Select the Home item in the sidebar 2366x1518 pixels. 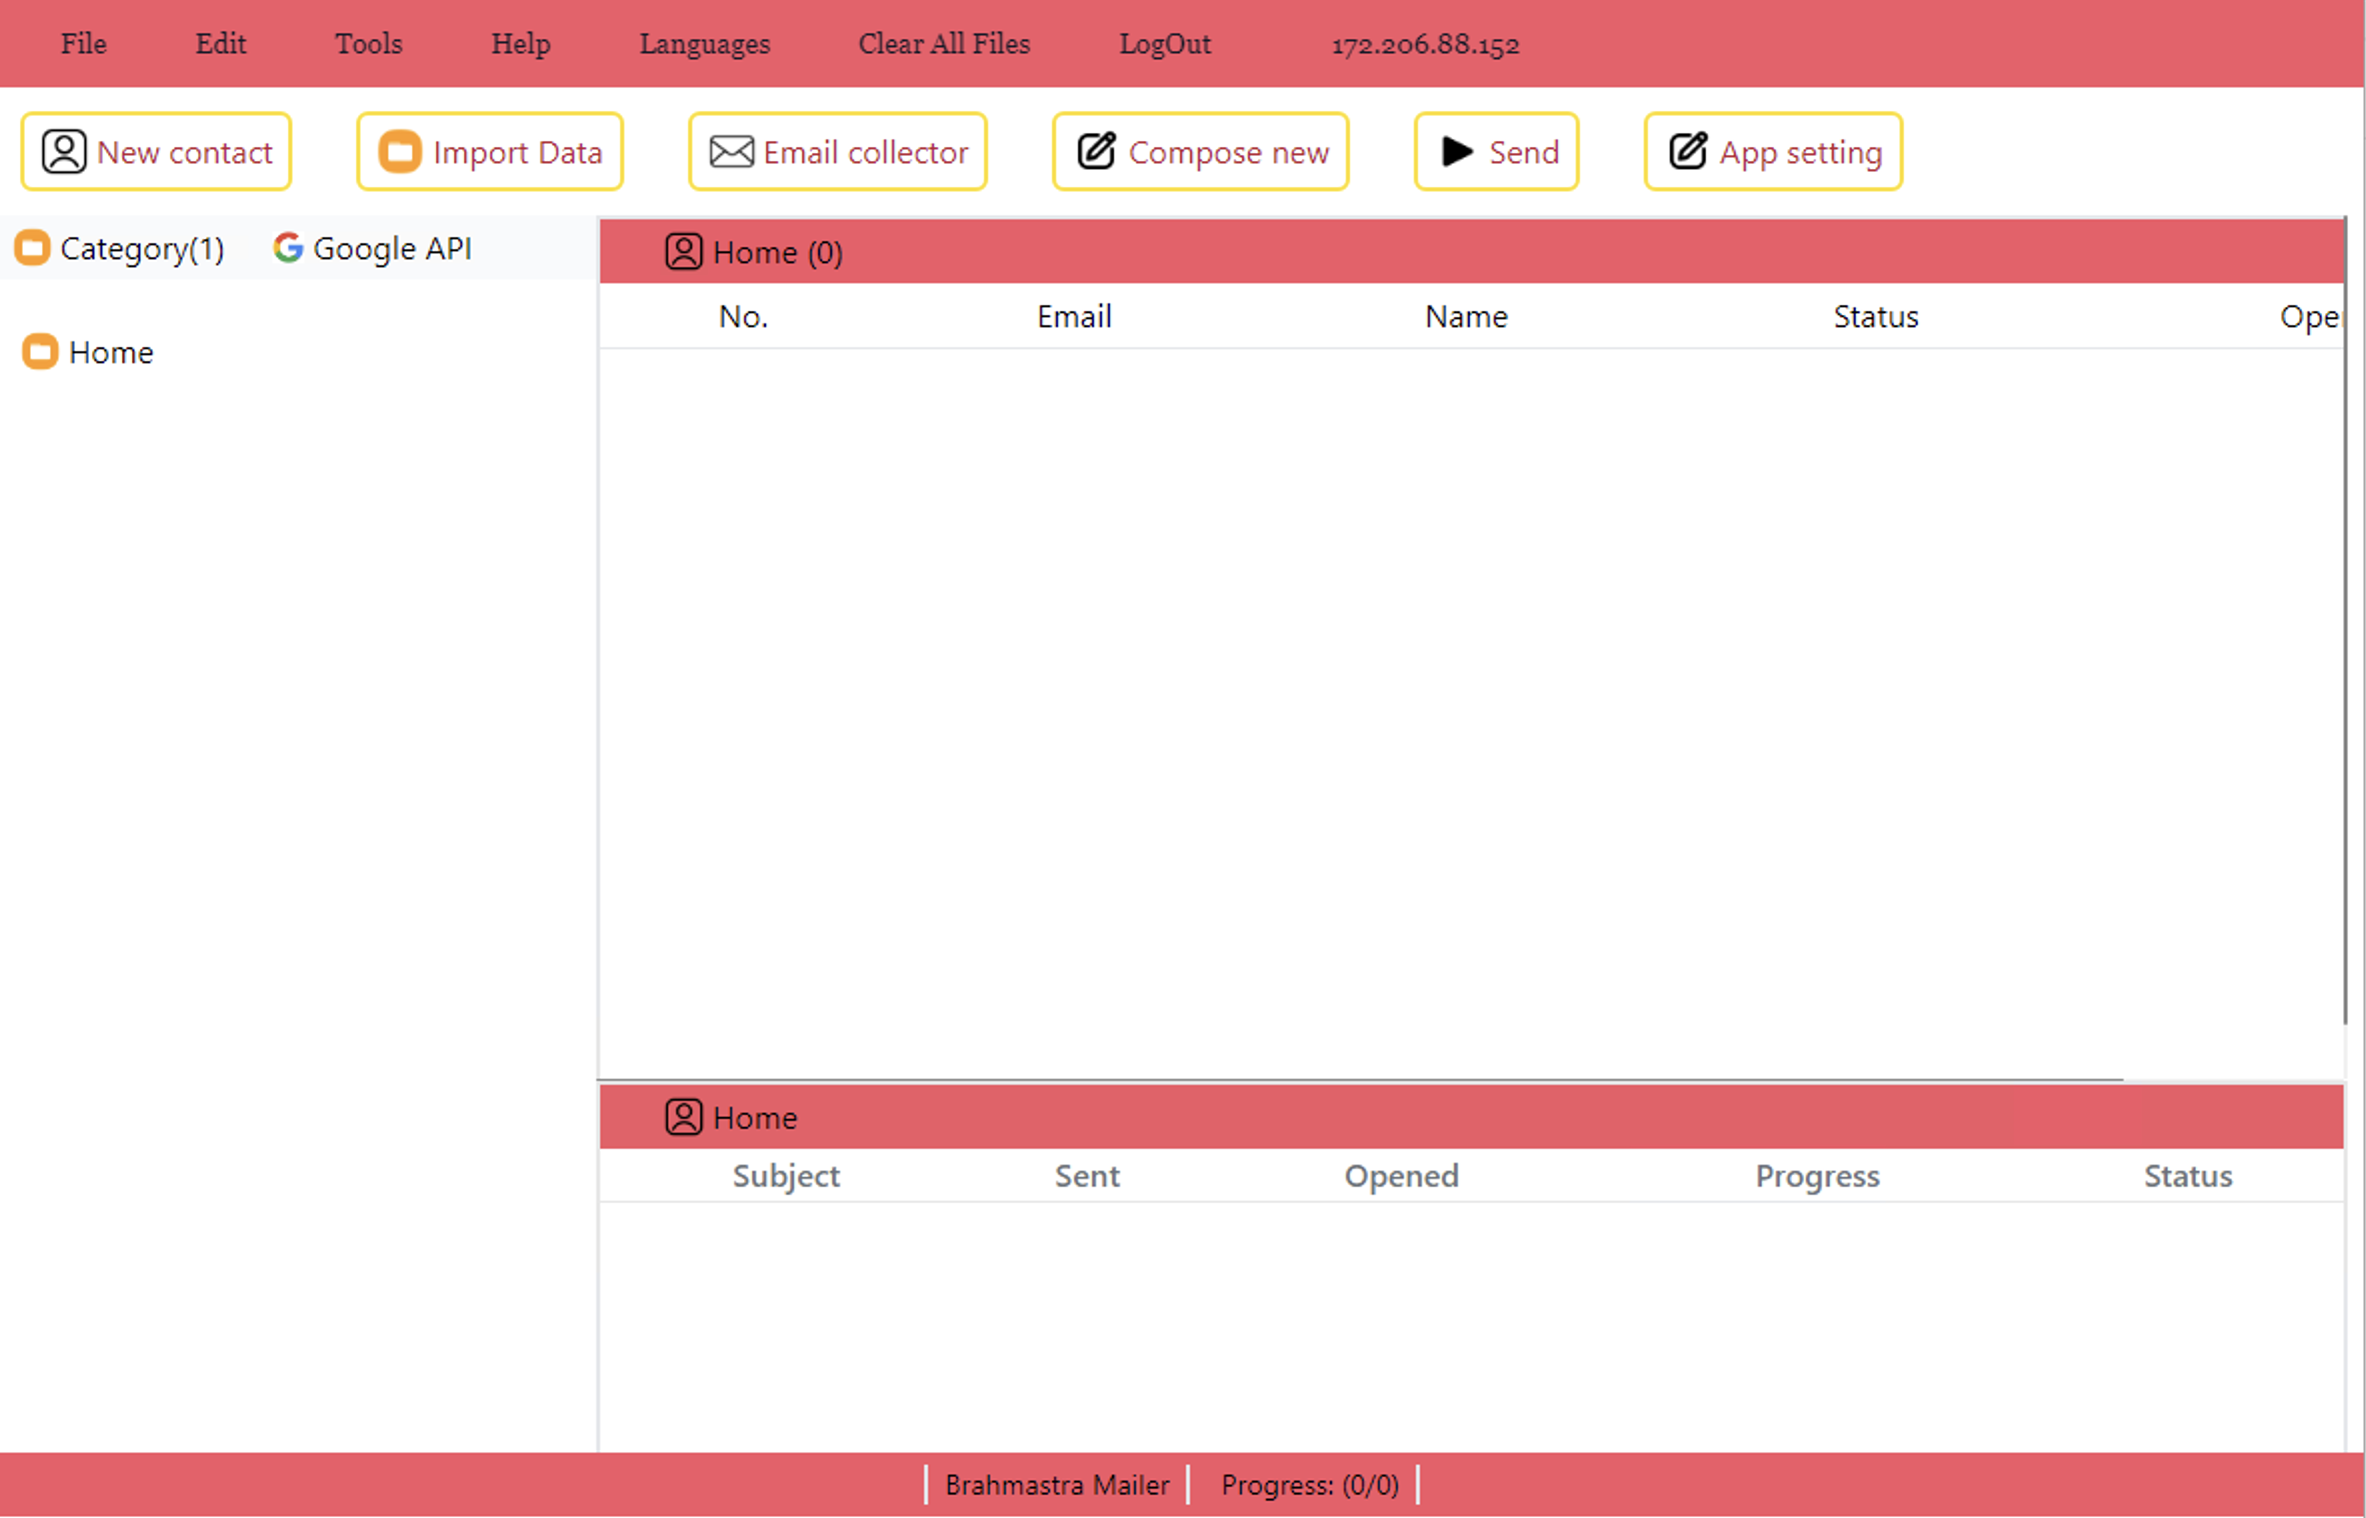tap(110, 351)
